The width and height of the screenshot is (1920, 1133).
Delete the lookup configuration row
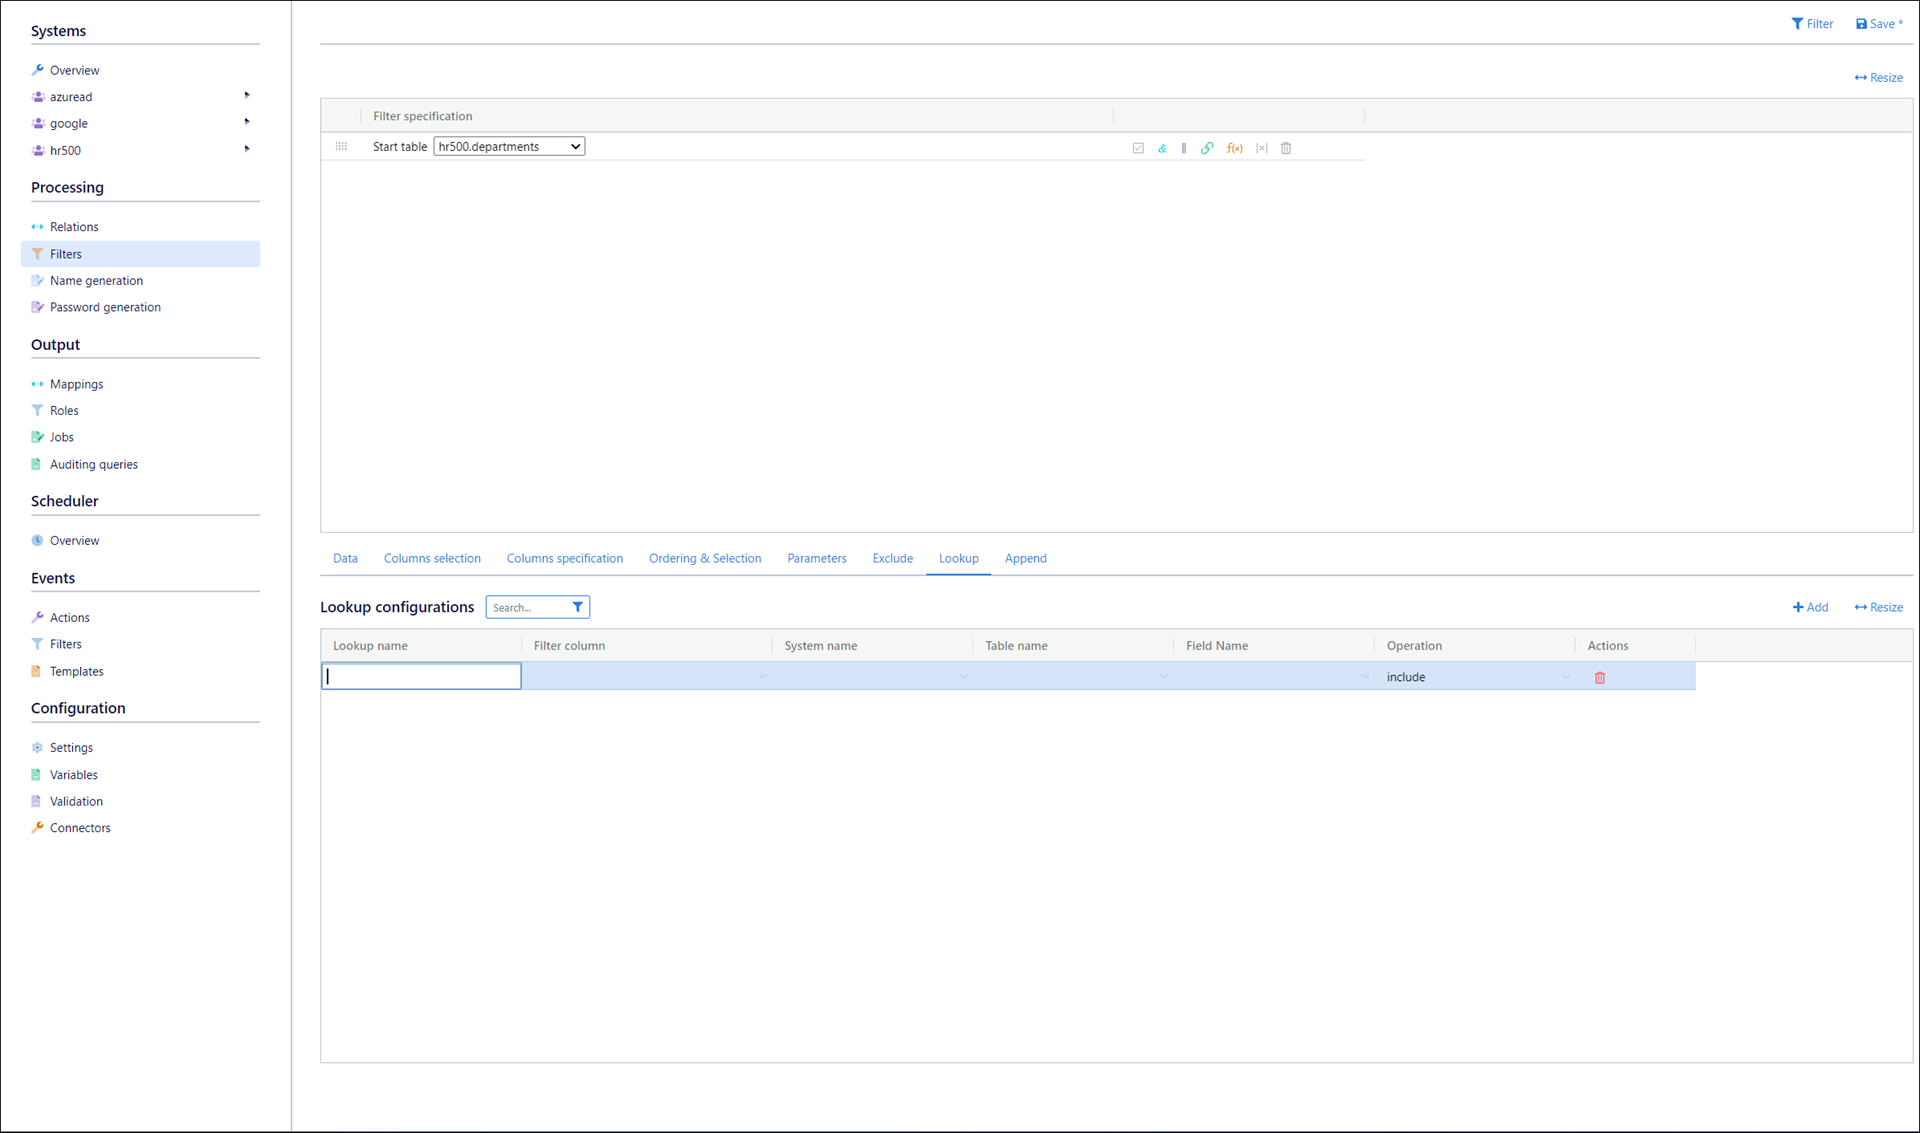(1600, 677)
